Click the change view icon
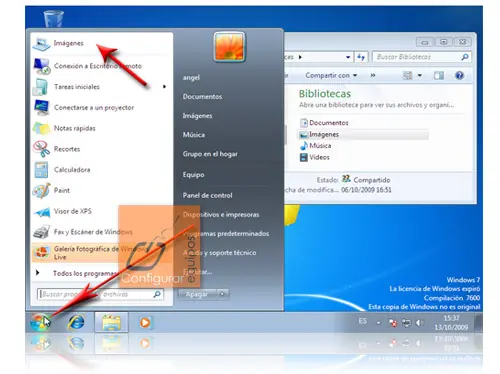This screenshot has width=500, height=374. (407, 76)
